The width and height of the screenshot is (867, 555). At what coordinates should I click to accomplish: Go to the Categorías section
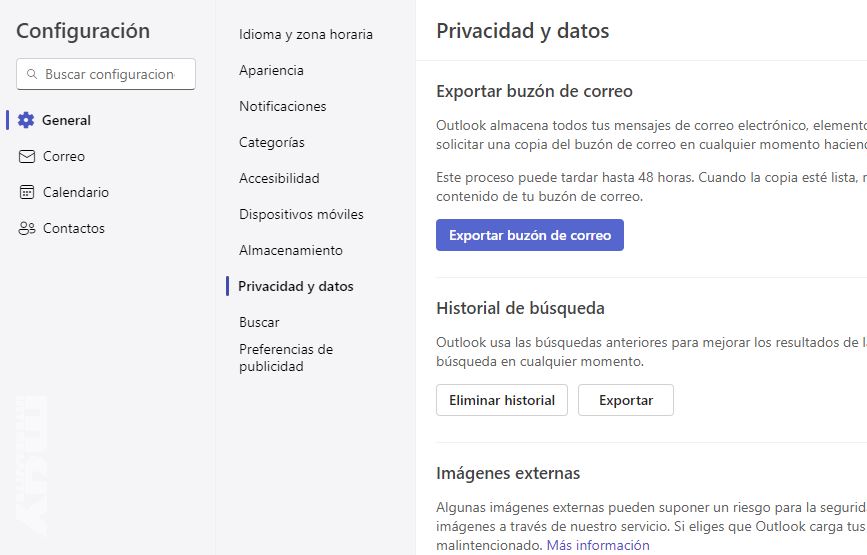[272, 142]
